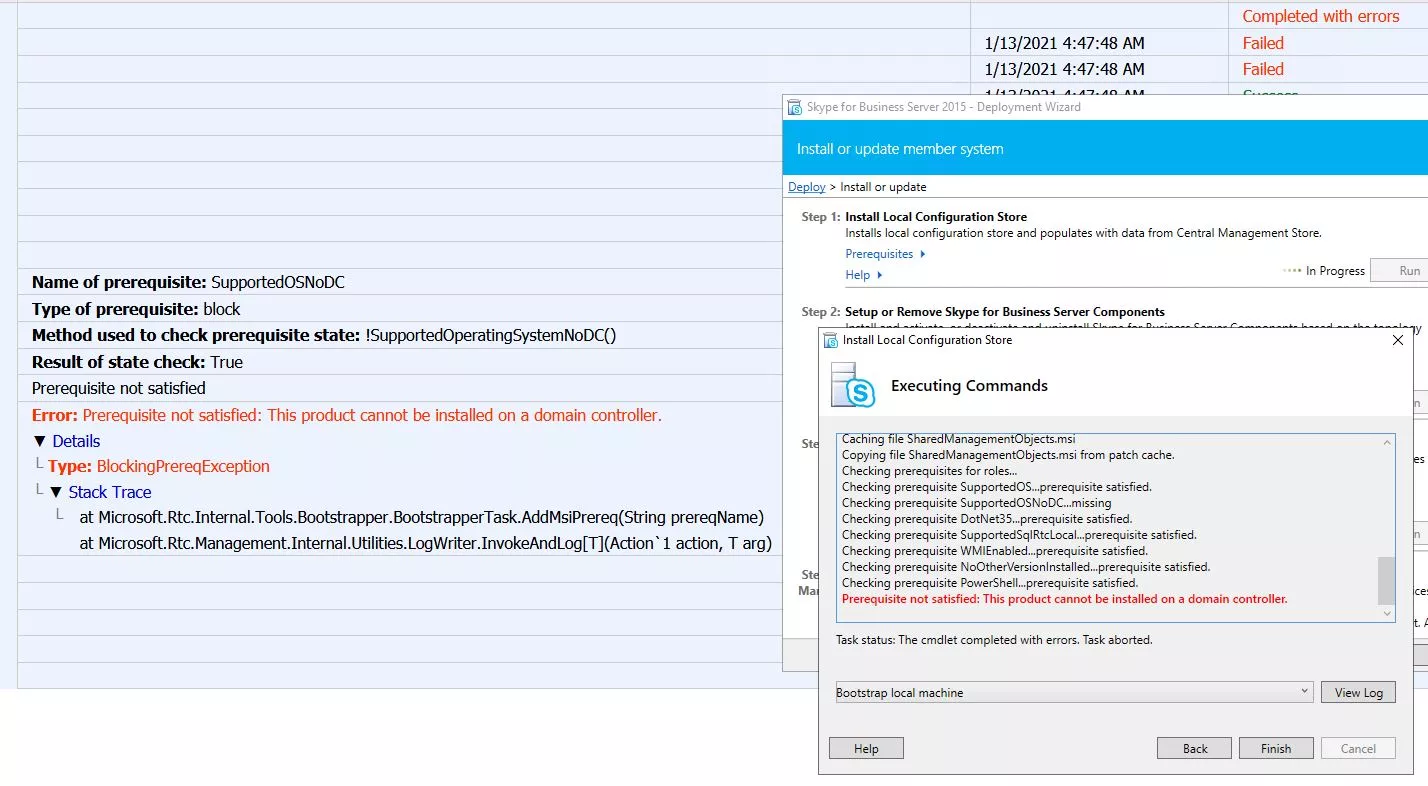This screenshot has width=1428, height=786.
Task: Expand the Prerequisites arrow under Step 1
Action: [922, 254]
